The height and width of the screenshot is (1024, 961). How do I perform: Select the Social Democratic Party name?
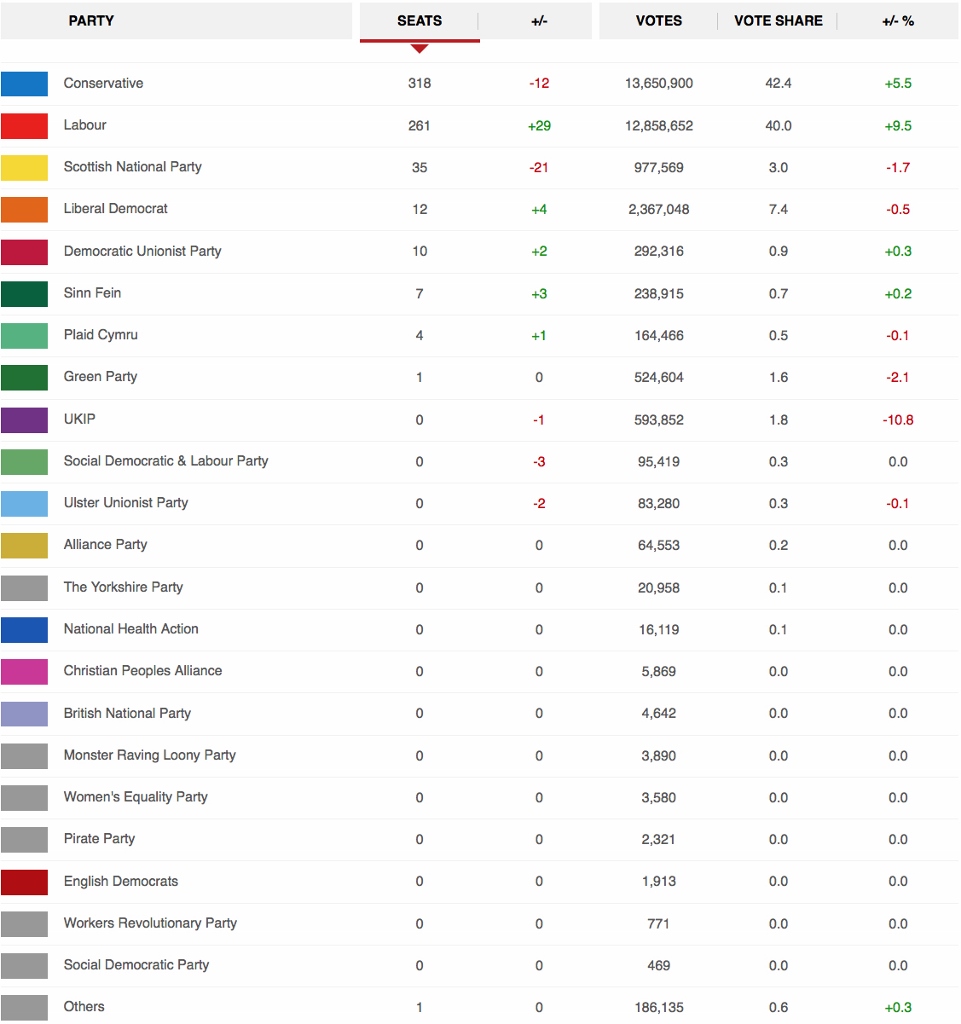(136, 965)
